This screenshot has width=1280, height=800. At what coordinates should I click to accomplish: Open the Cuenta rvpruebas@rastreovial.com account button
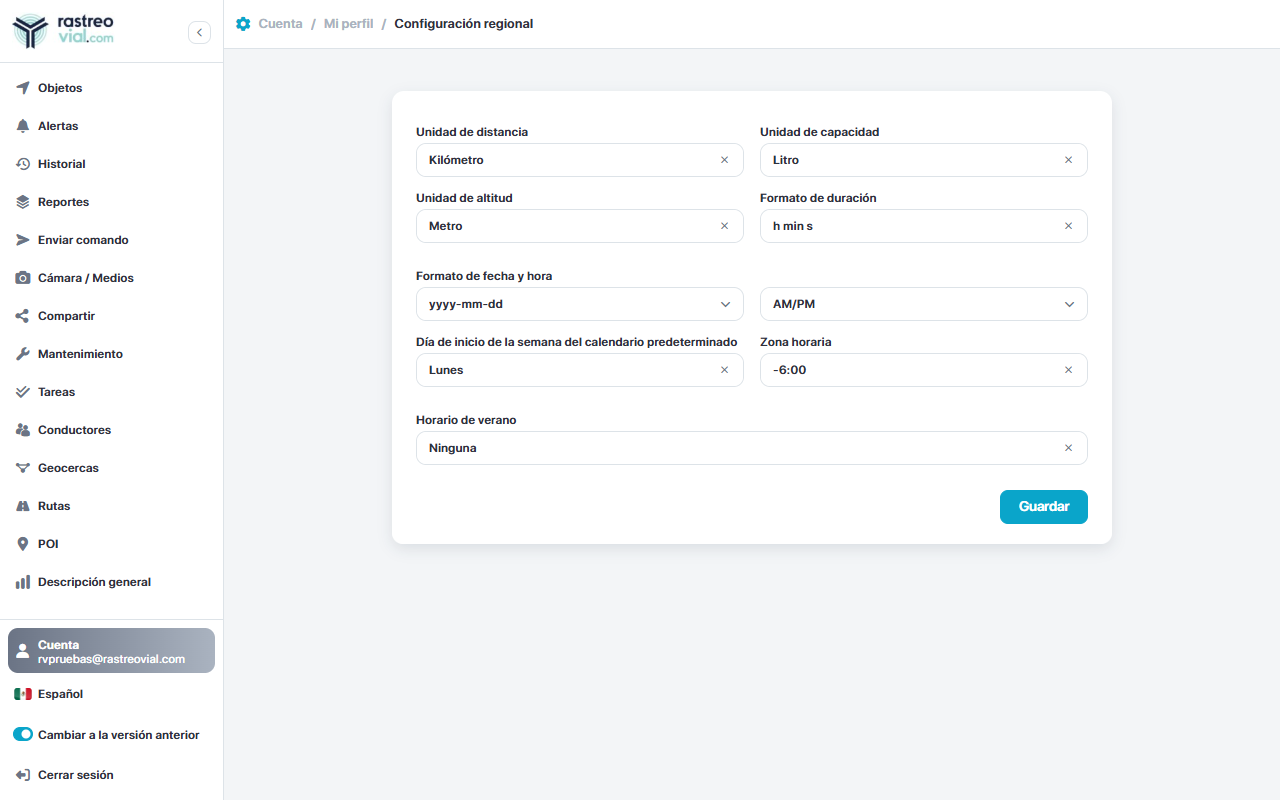coord(111,651)
